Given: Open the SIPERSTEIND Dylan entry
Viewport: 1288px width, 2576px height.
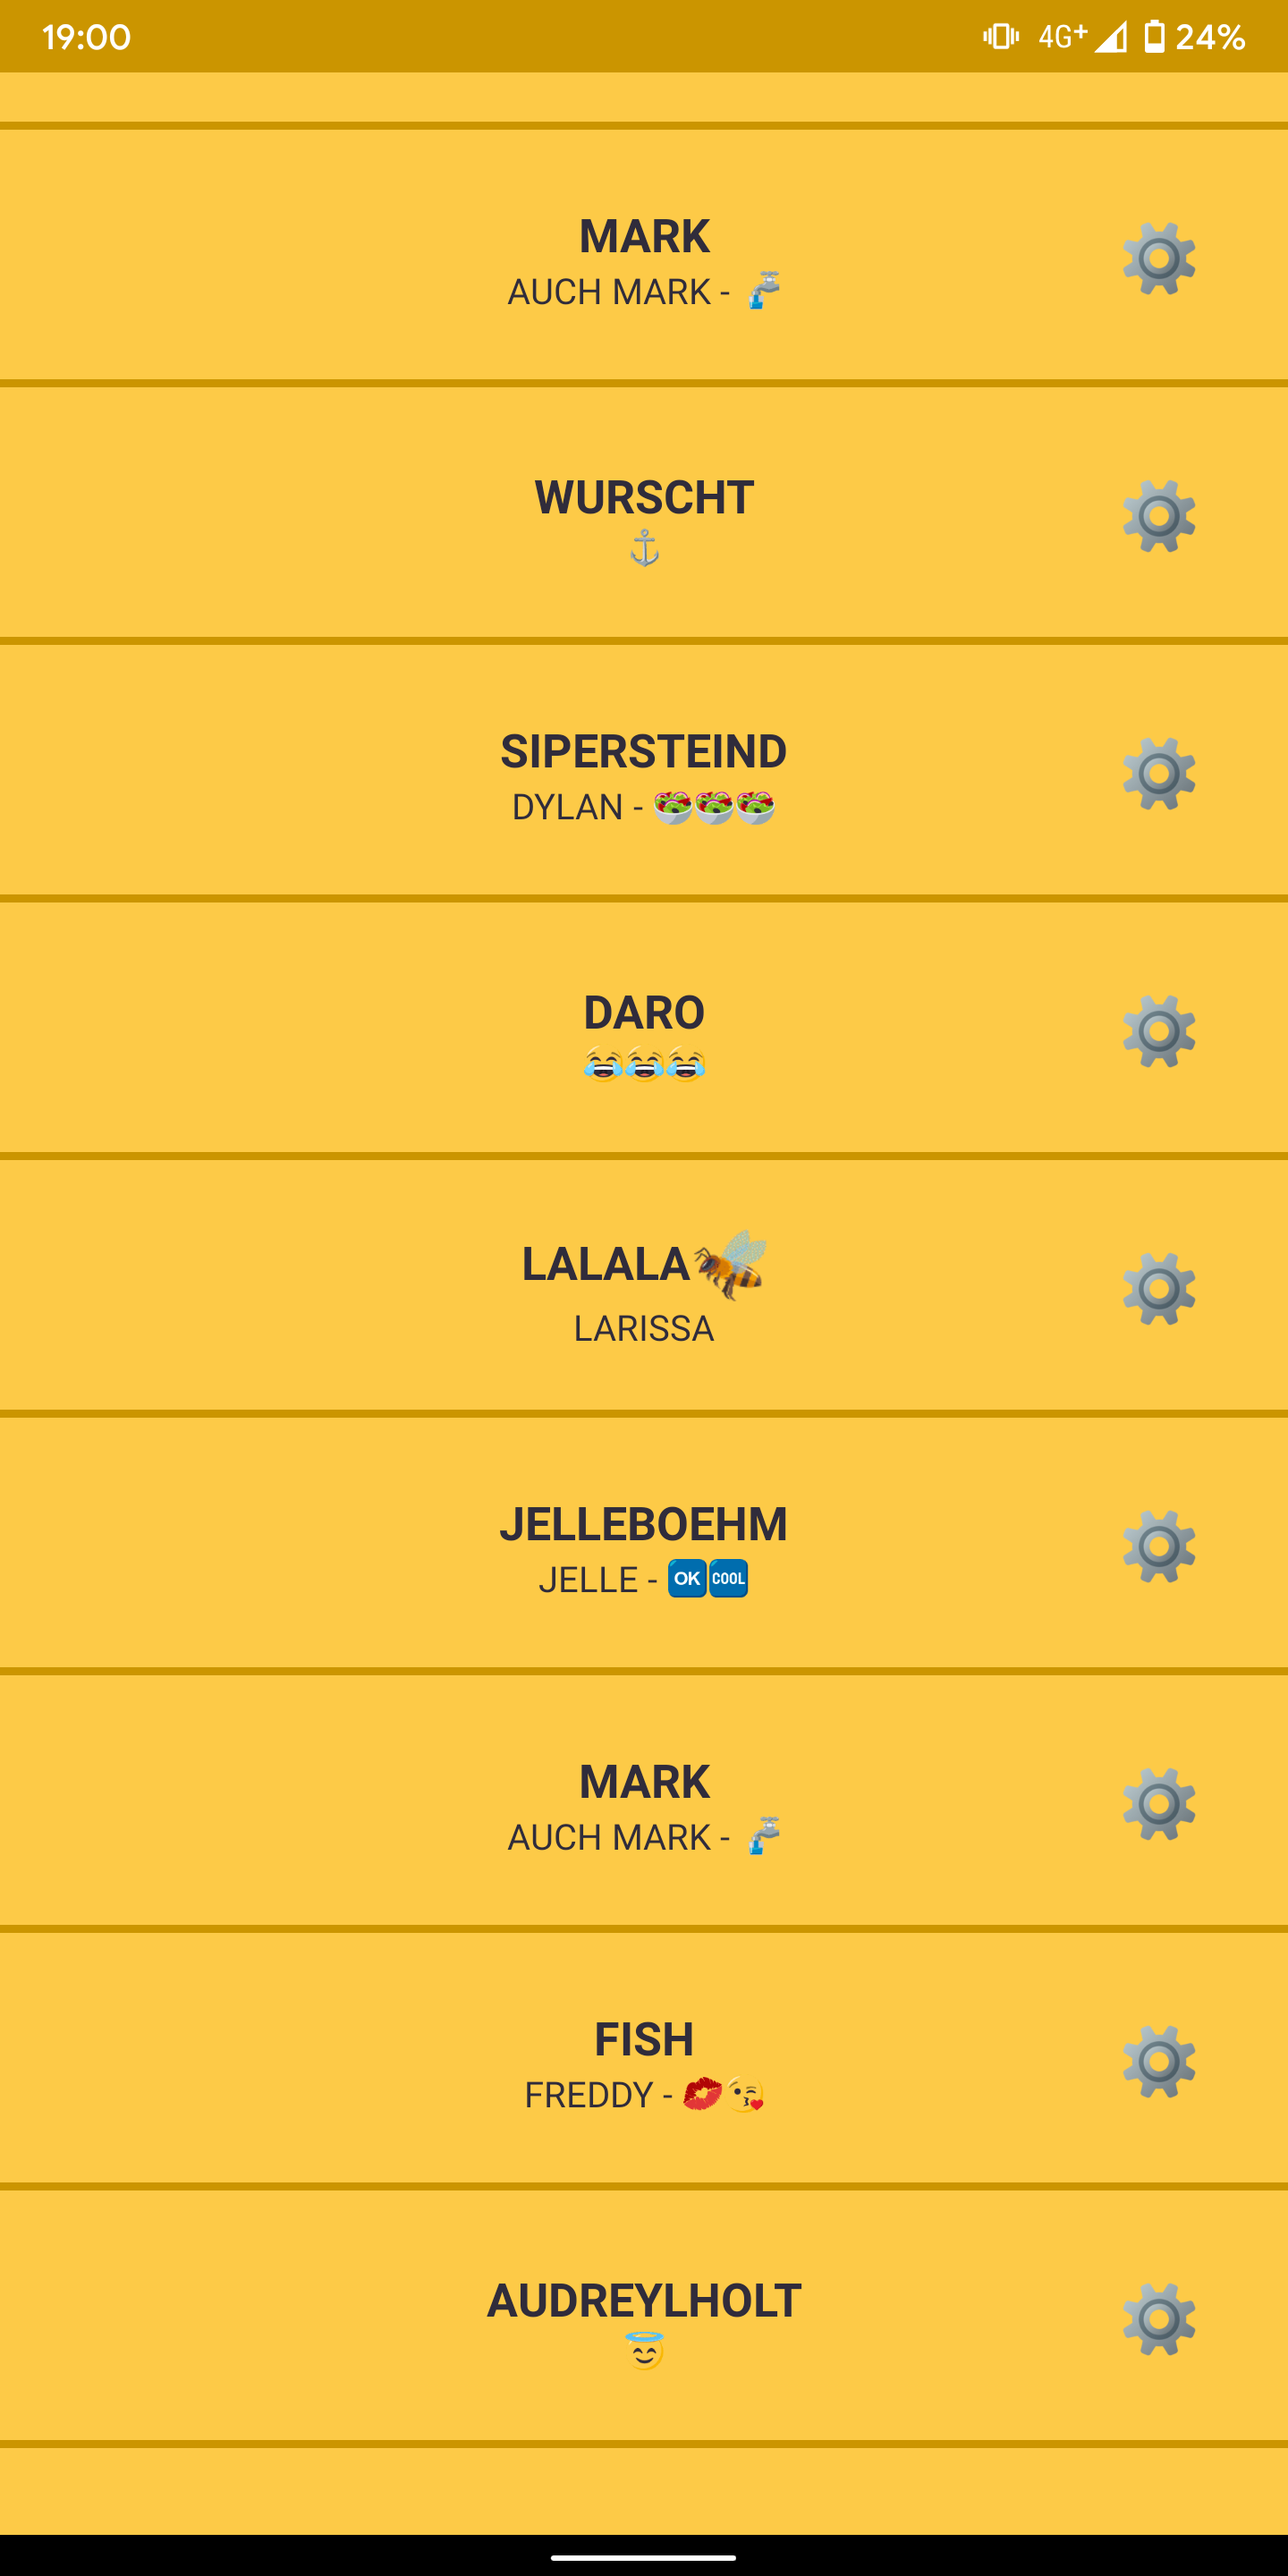Looking at the screenshot, I should (644, 771).
